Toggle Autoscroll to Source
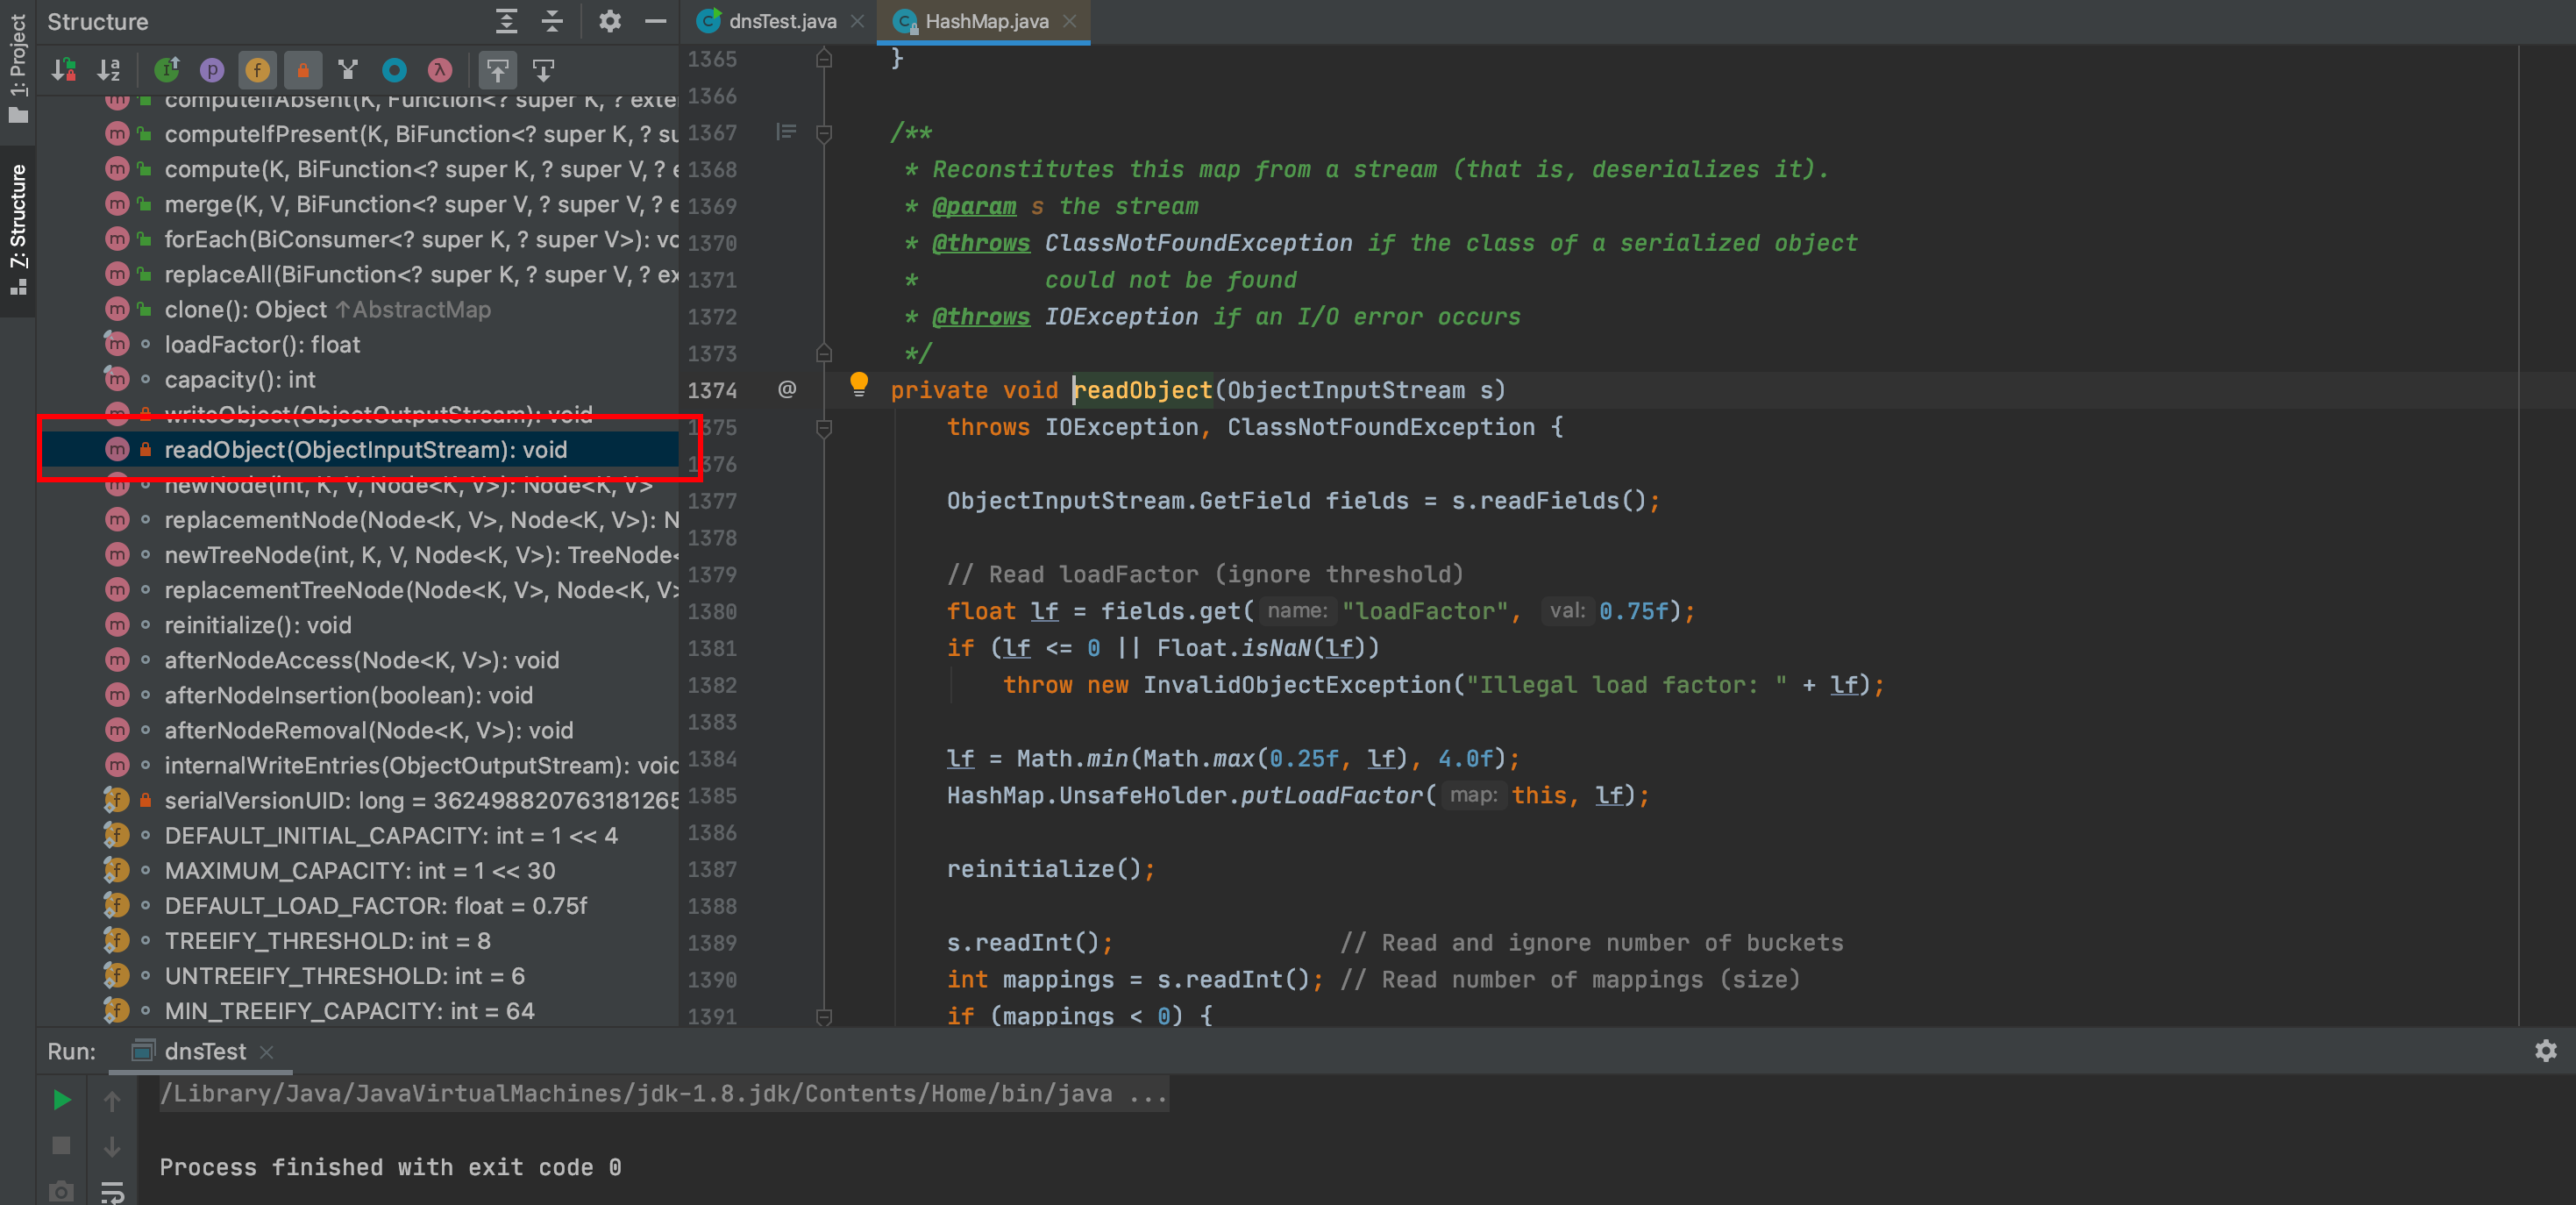Image resolution: width=2576 pixels, height=1205 pixels. [x=498, y=70]
